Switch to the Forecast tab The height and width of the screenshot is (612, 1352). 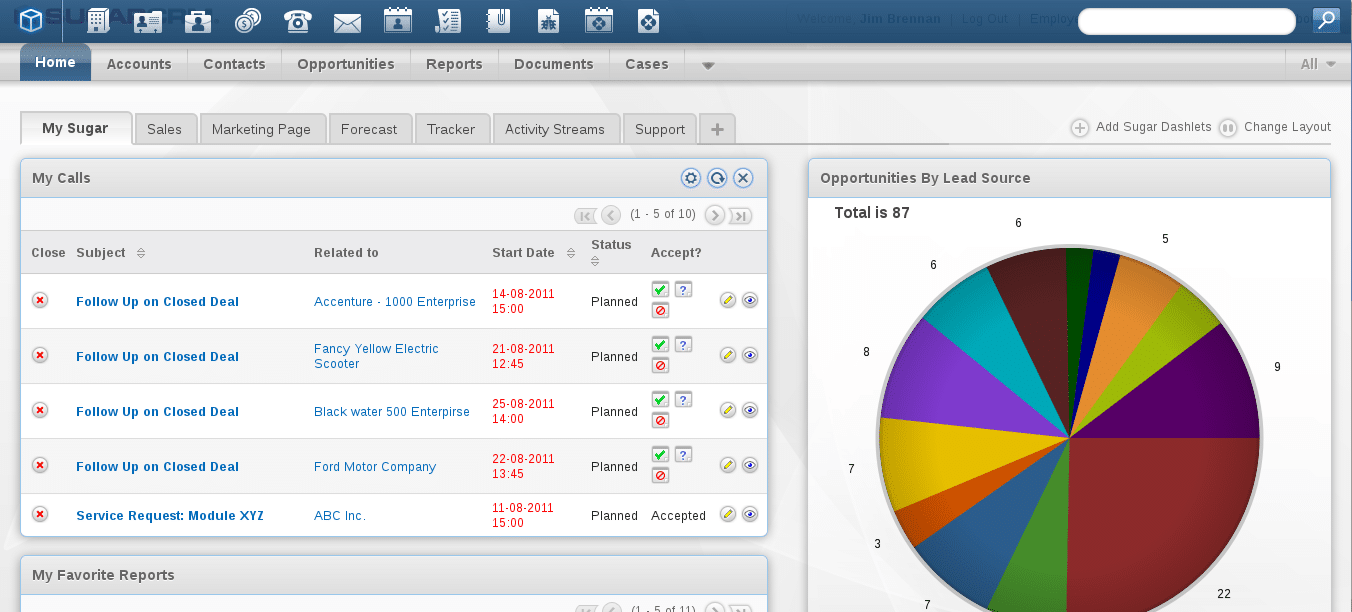[369, 129]
